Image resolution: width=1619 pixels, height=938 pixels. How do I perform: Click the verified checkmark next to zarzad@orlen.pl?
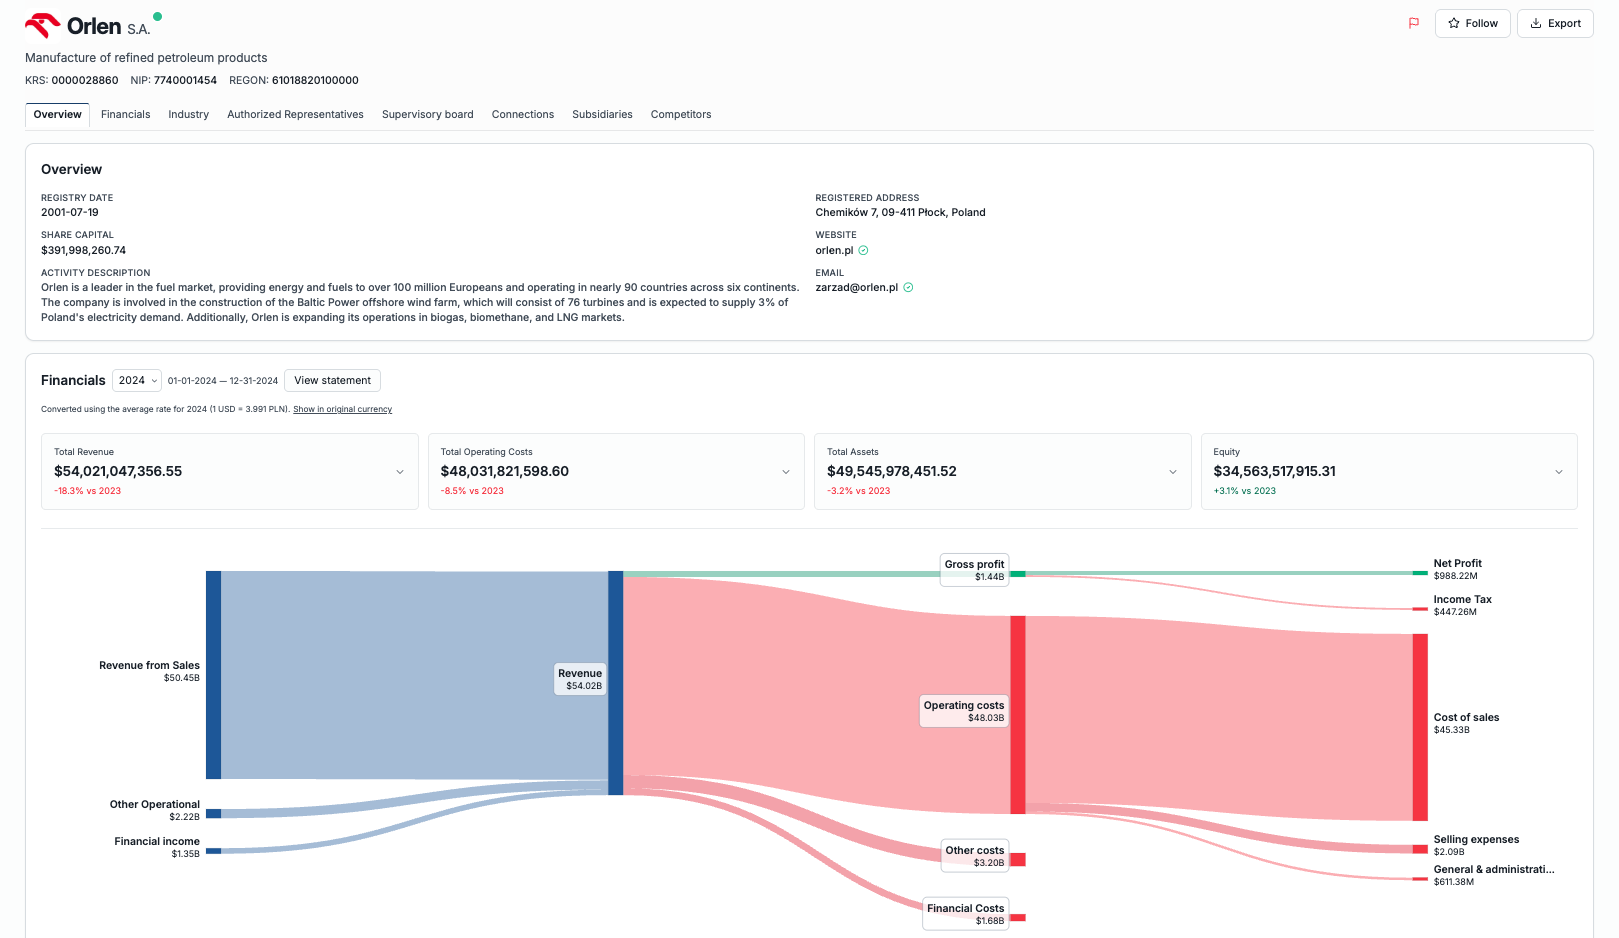click(908, 287)
